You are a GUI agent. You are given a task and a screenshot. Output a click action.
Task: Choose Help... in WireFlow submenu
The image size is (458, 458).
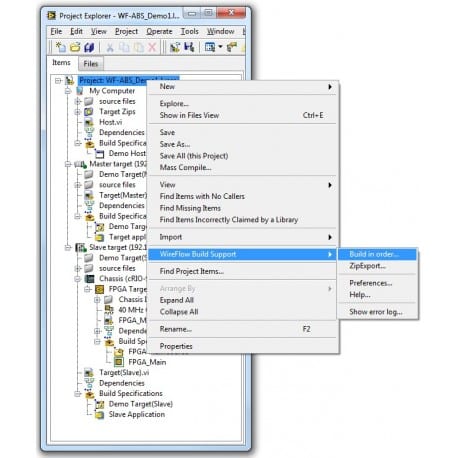click(377, 295)
